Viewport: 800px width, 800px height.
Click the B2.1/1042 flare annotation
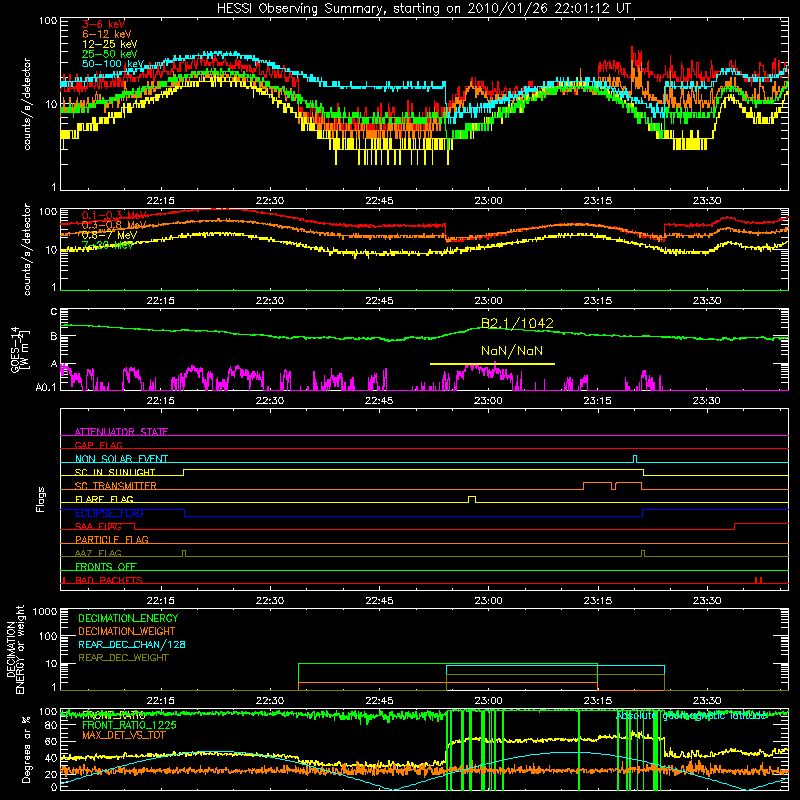coord(517,323)
